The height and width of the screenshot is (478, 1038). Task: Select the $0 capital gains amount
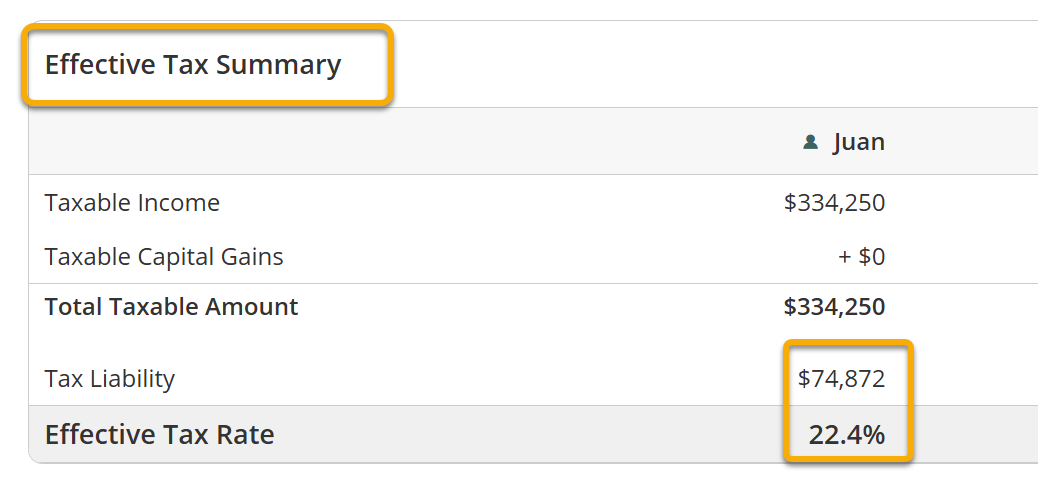[872, 257]
